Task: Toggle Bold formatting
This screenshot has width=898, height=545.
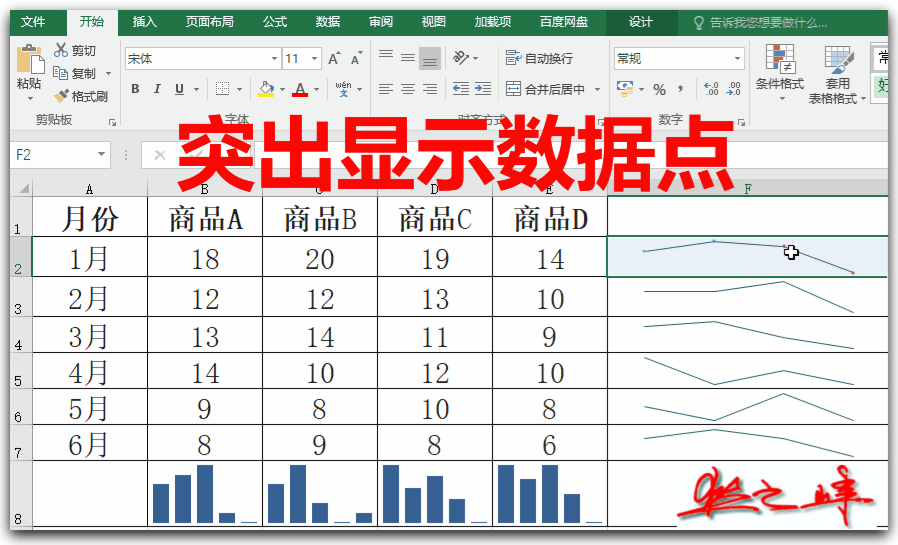Action: 135,89
